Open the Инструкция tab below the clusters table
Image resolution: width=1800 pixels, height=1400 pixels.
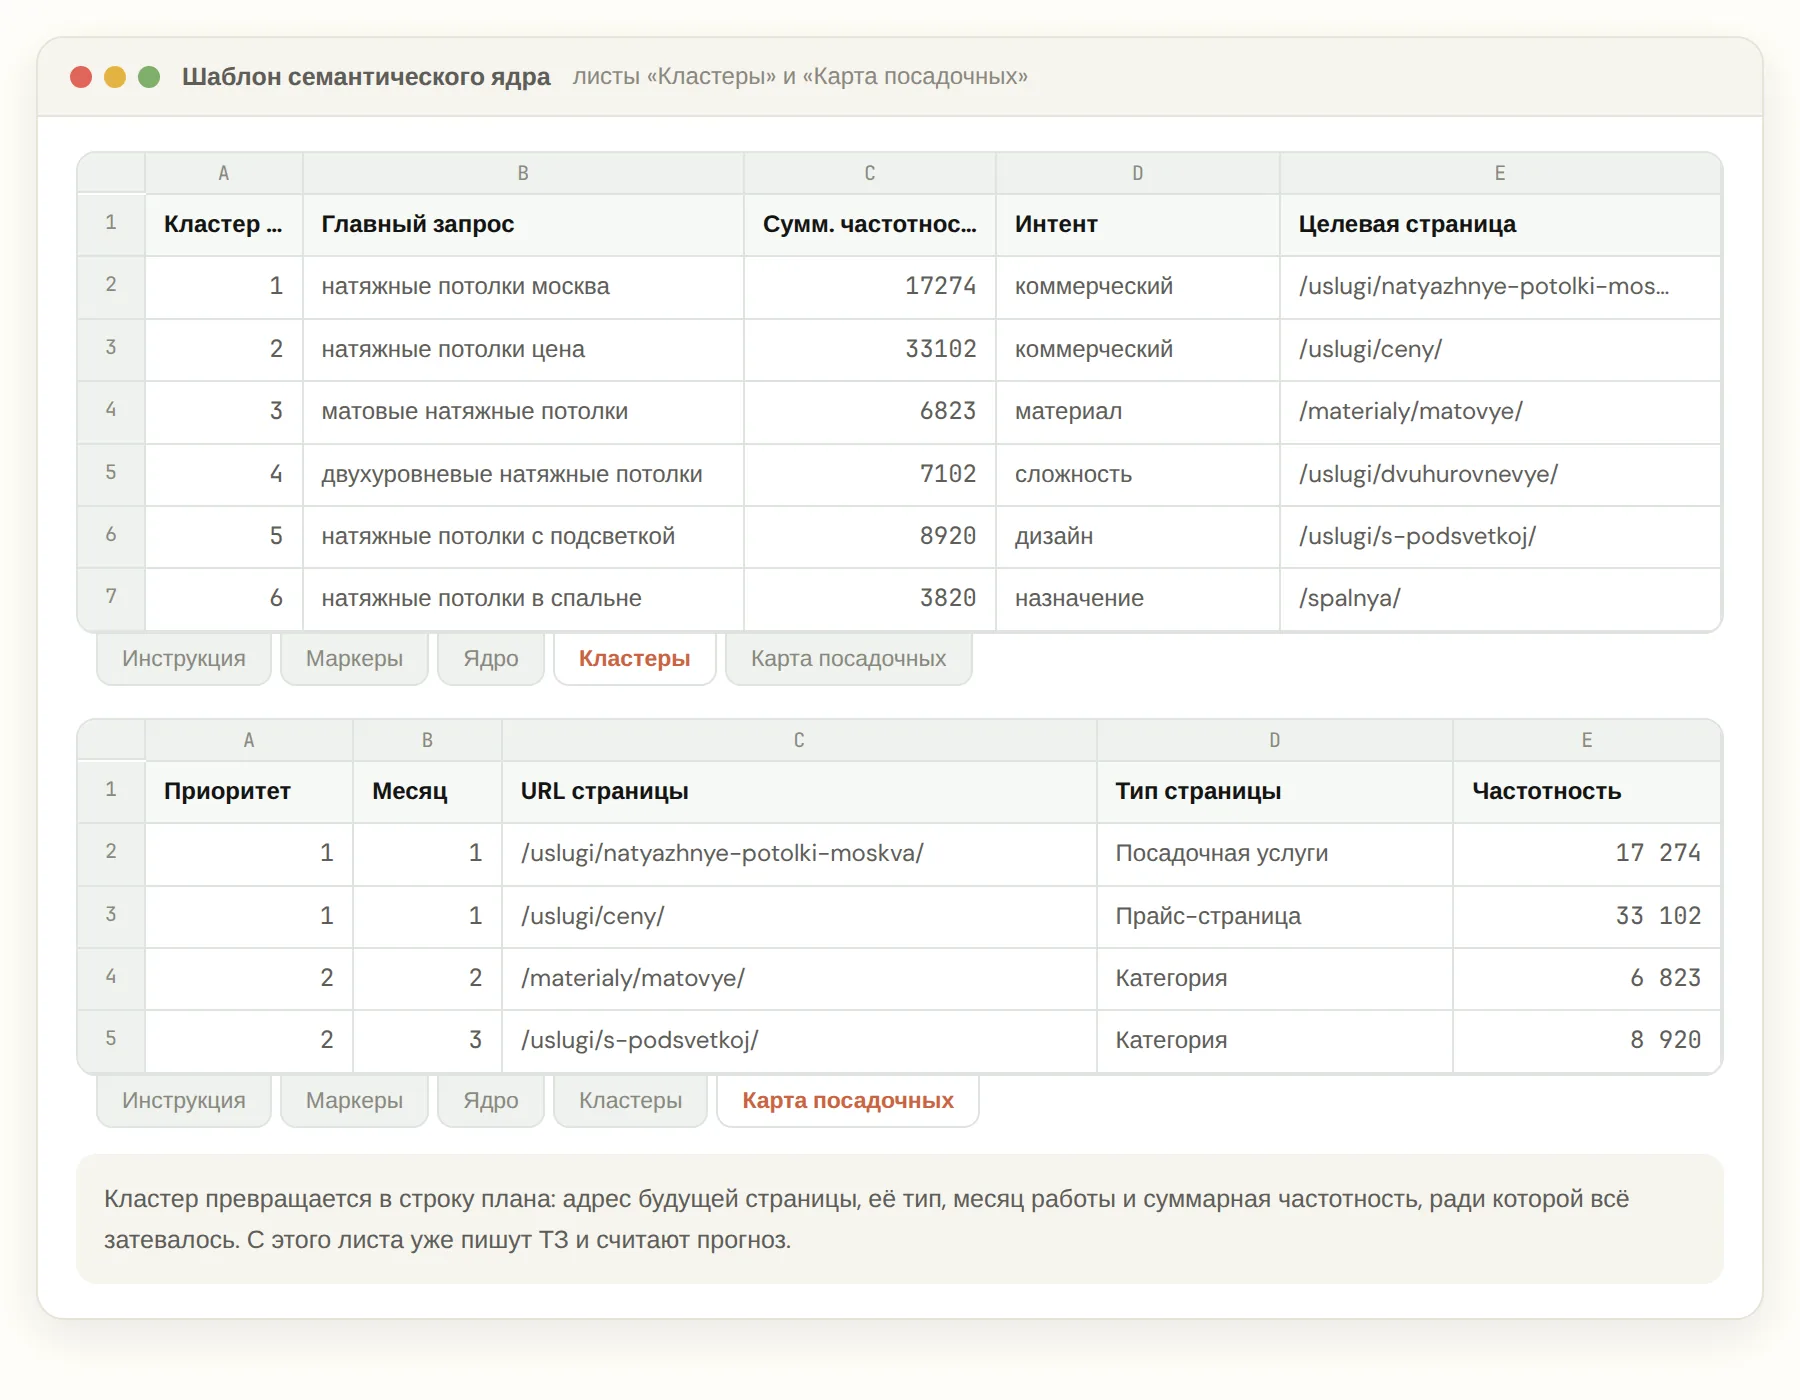(x=184, y=659)
